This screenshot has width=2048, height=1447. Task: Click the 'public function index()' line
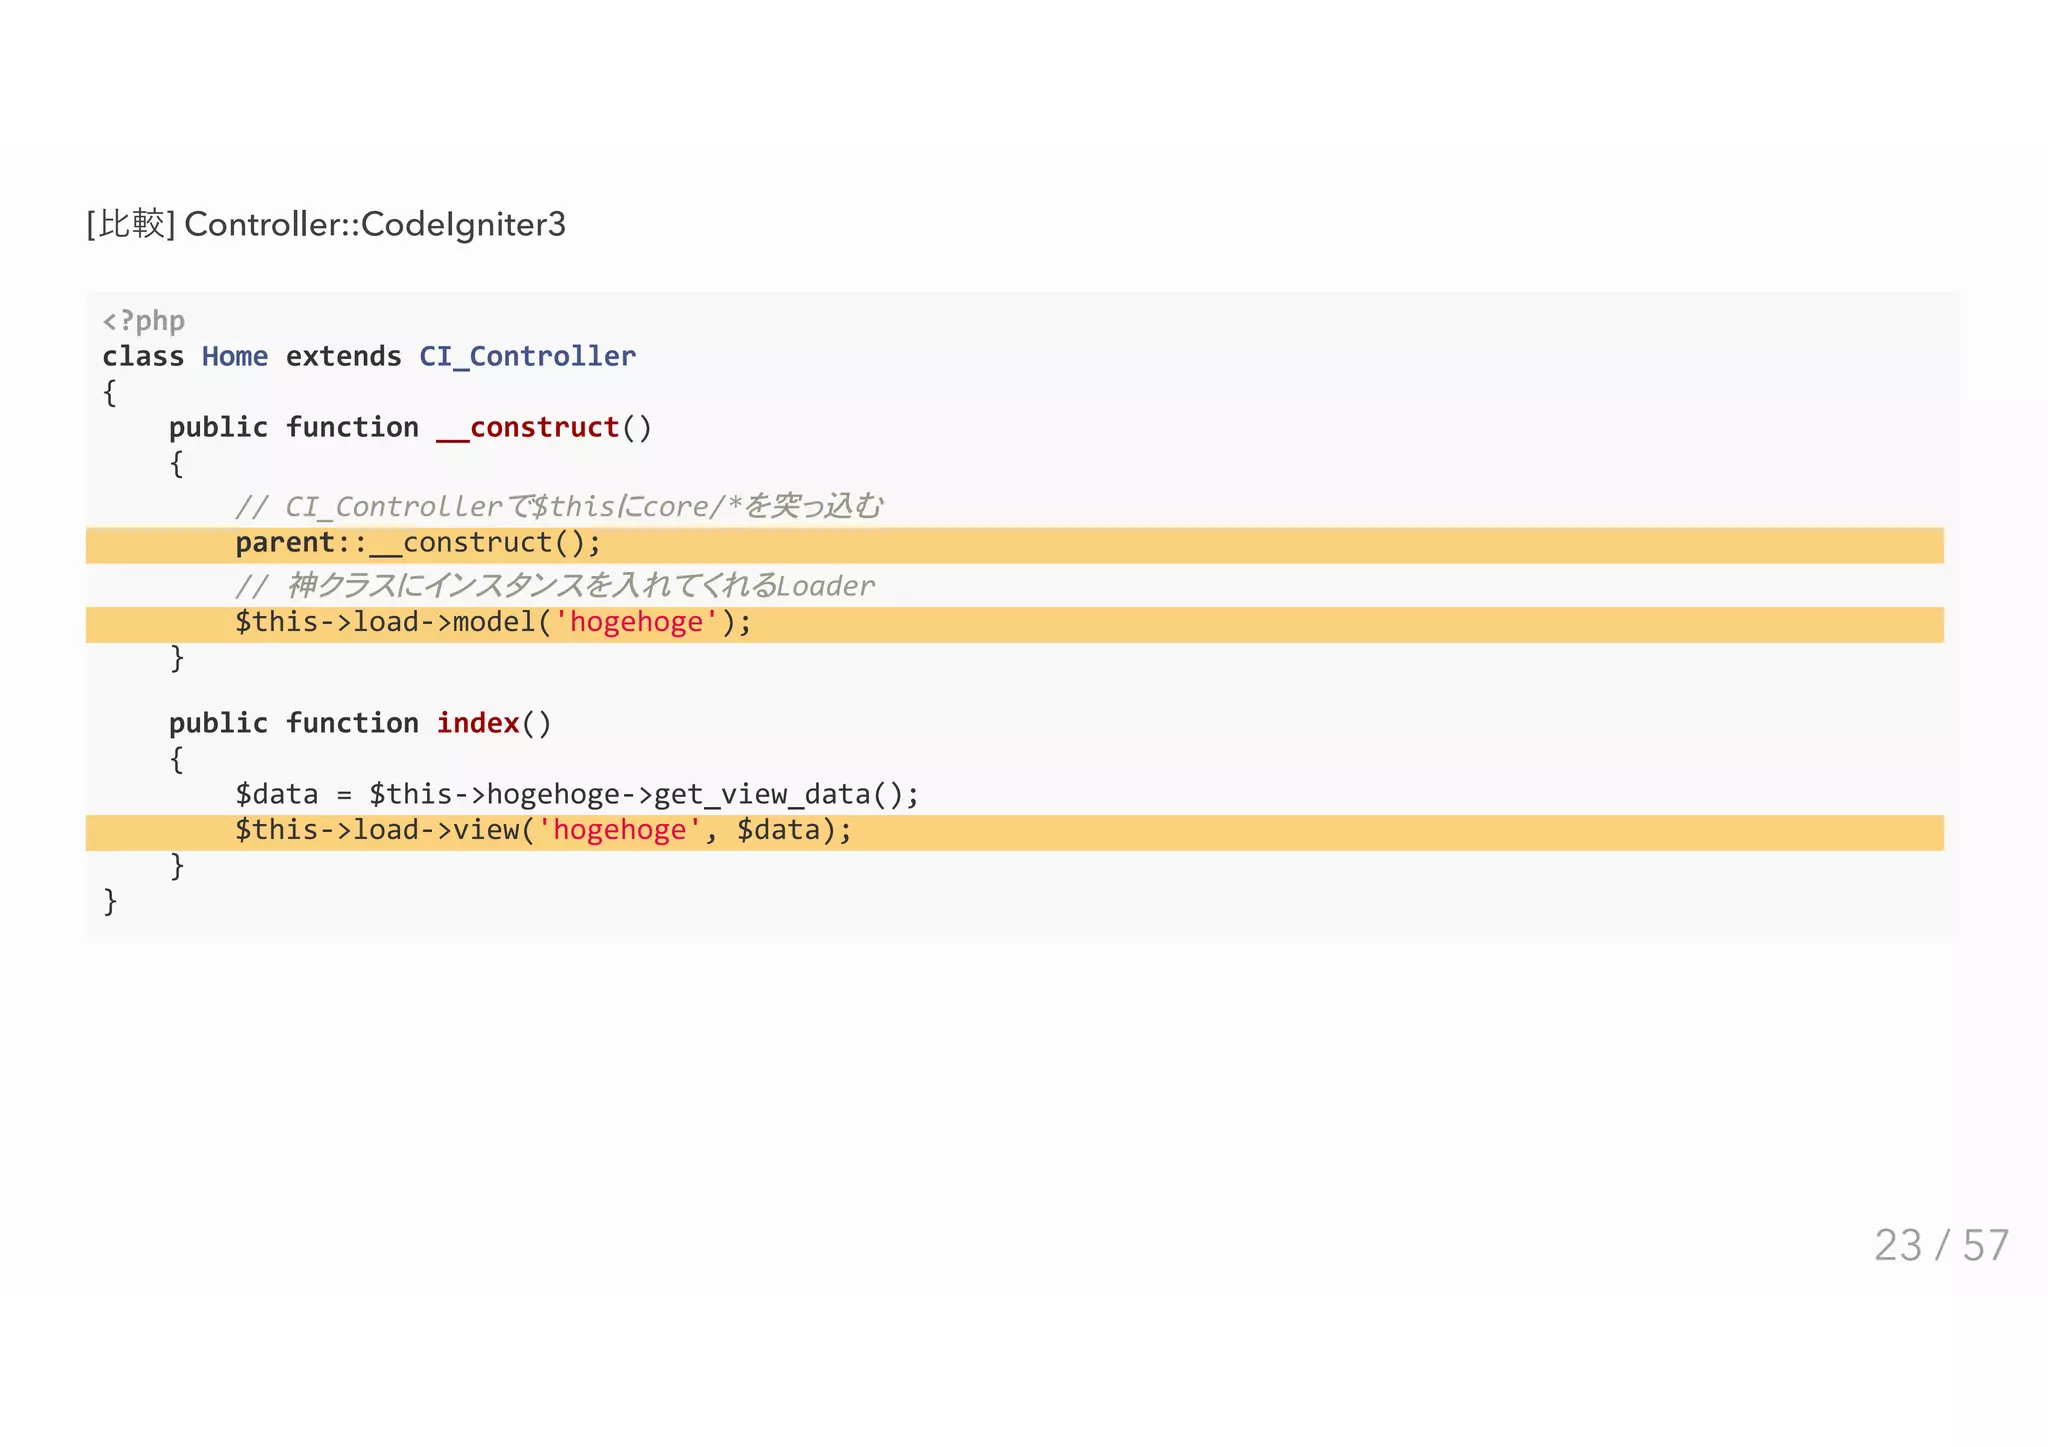[360, 723]
